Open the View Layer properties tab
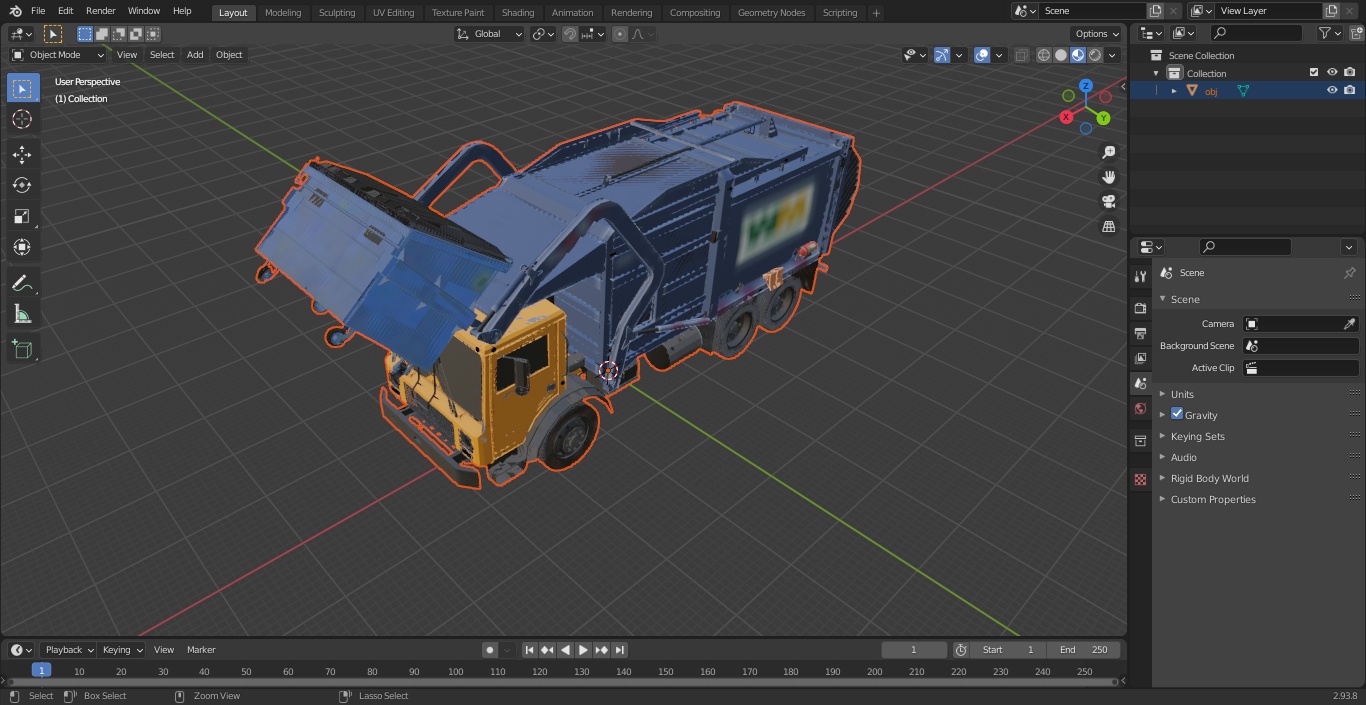1366x705 pixels. [x=1140, y=358]
